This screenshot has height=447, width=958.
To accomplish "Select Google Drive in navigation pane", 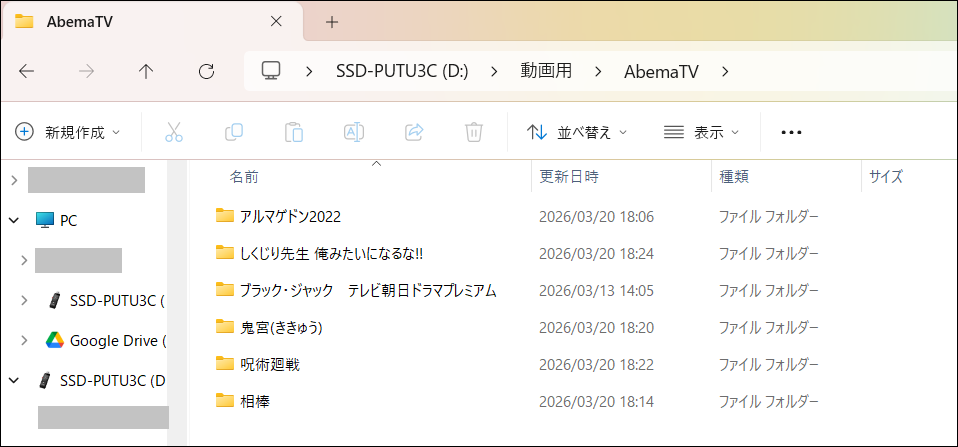I will 119,340.
